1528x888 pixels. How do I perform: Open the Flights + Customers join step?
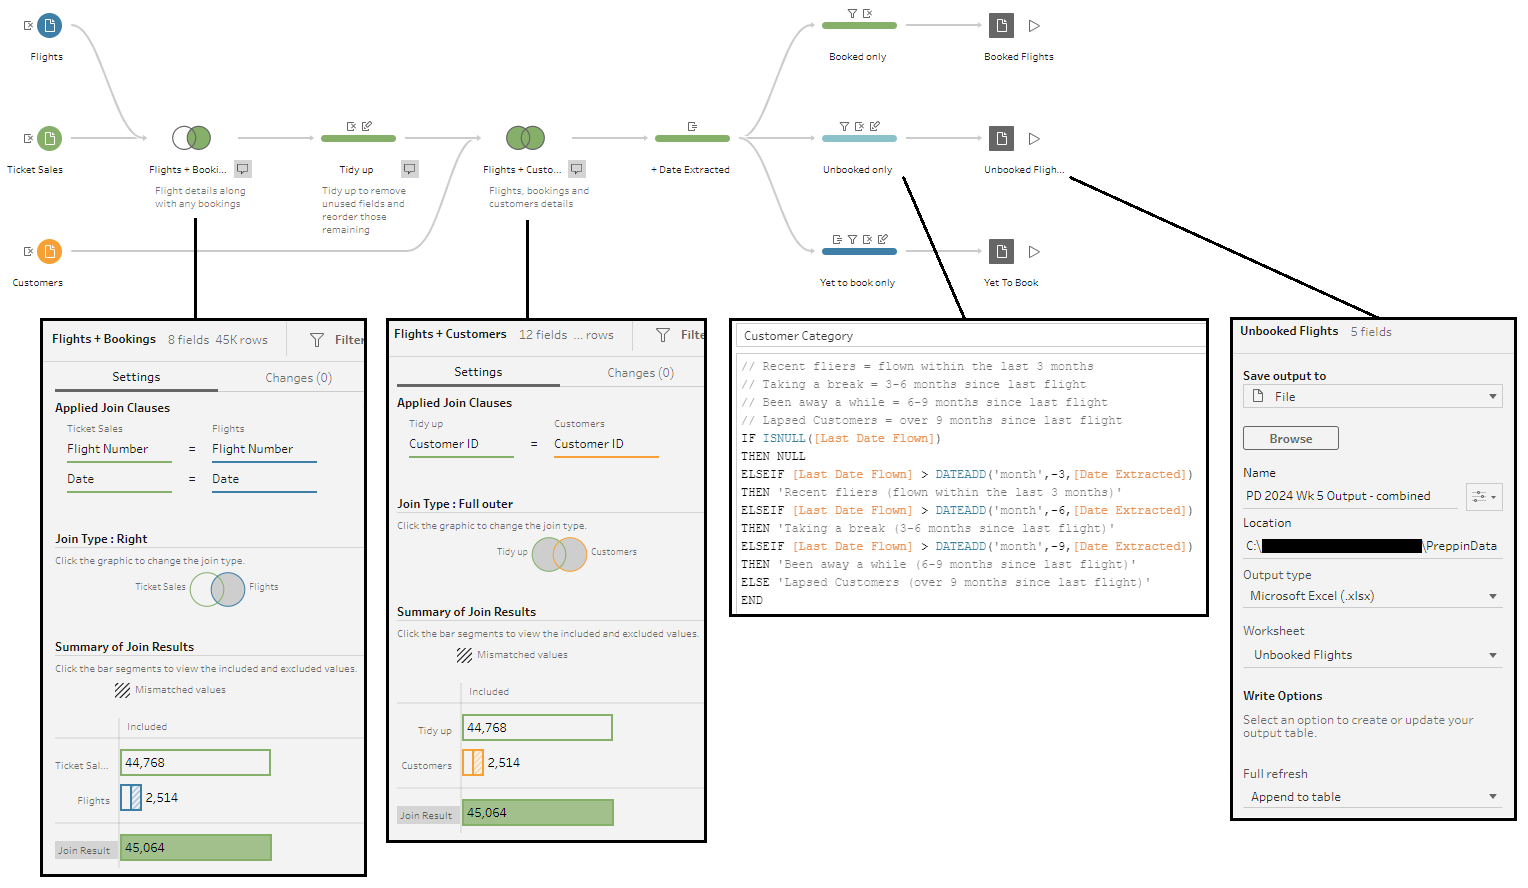click(x=525, y=138)
